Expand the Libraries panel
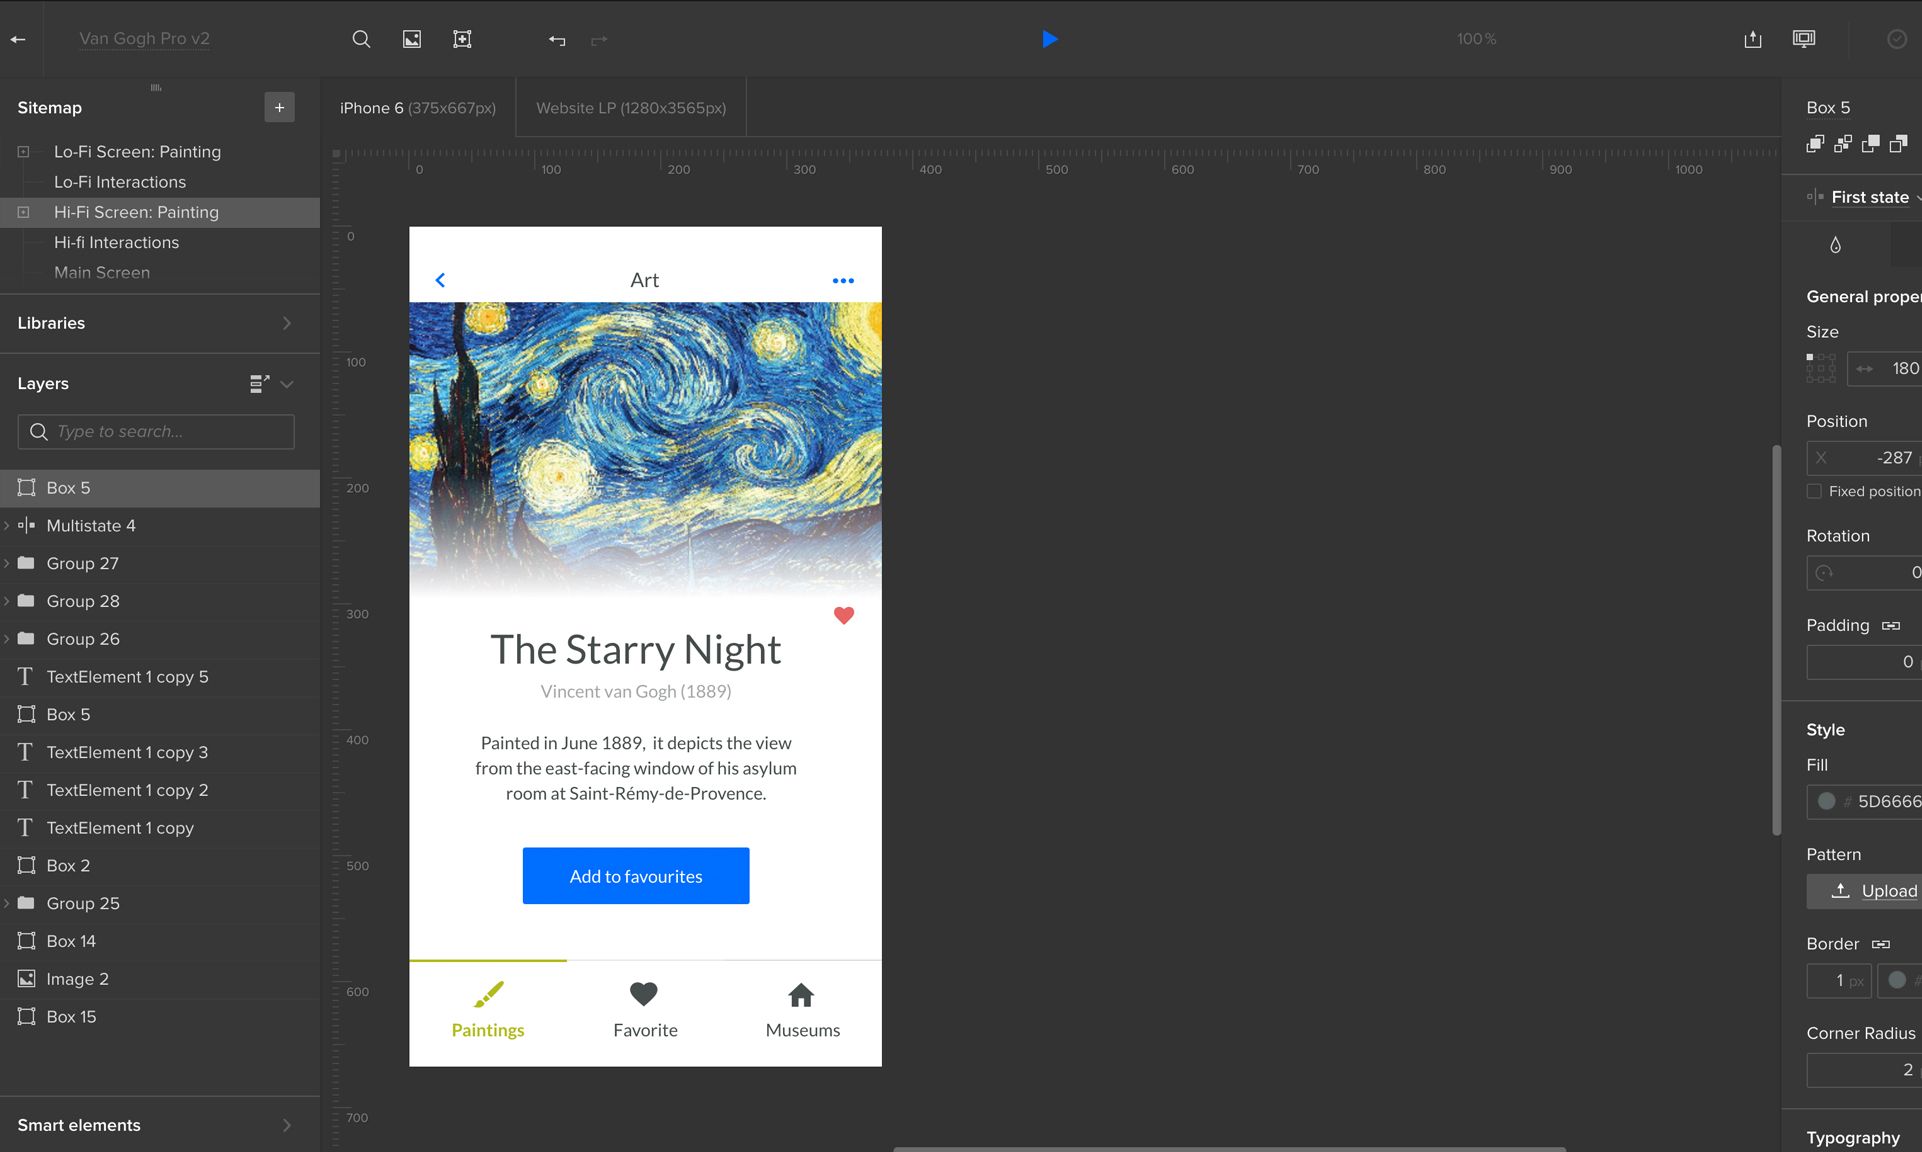 286,323
